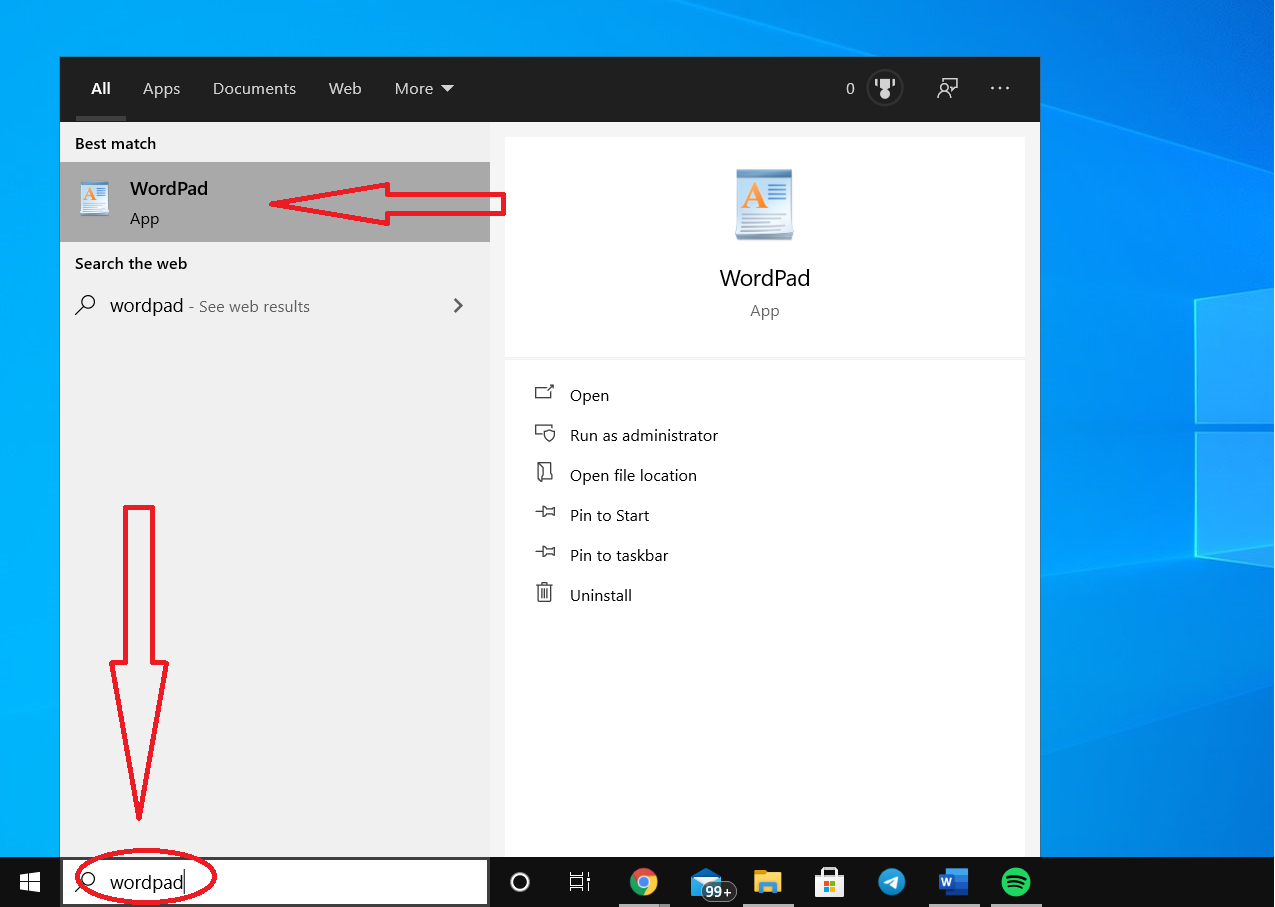Select Pin to taskbar
This screenshot has width=1275, height=907.
click(619, 556)
